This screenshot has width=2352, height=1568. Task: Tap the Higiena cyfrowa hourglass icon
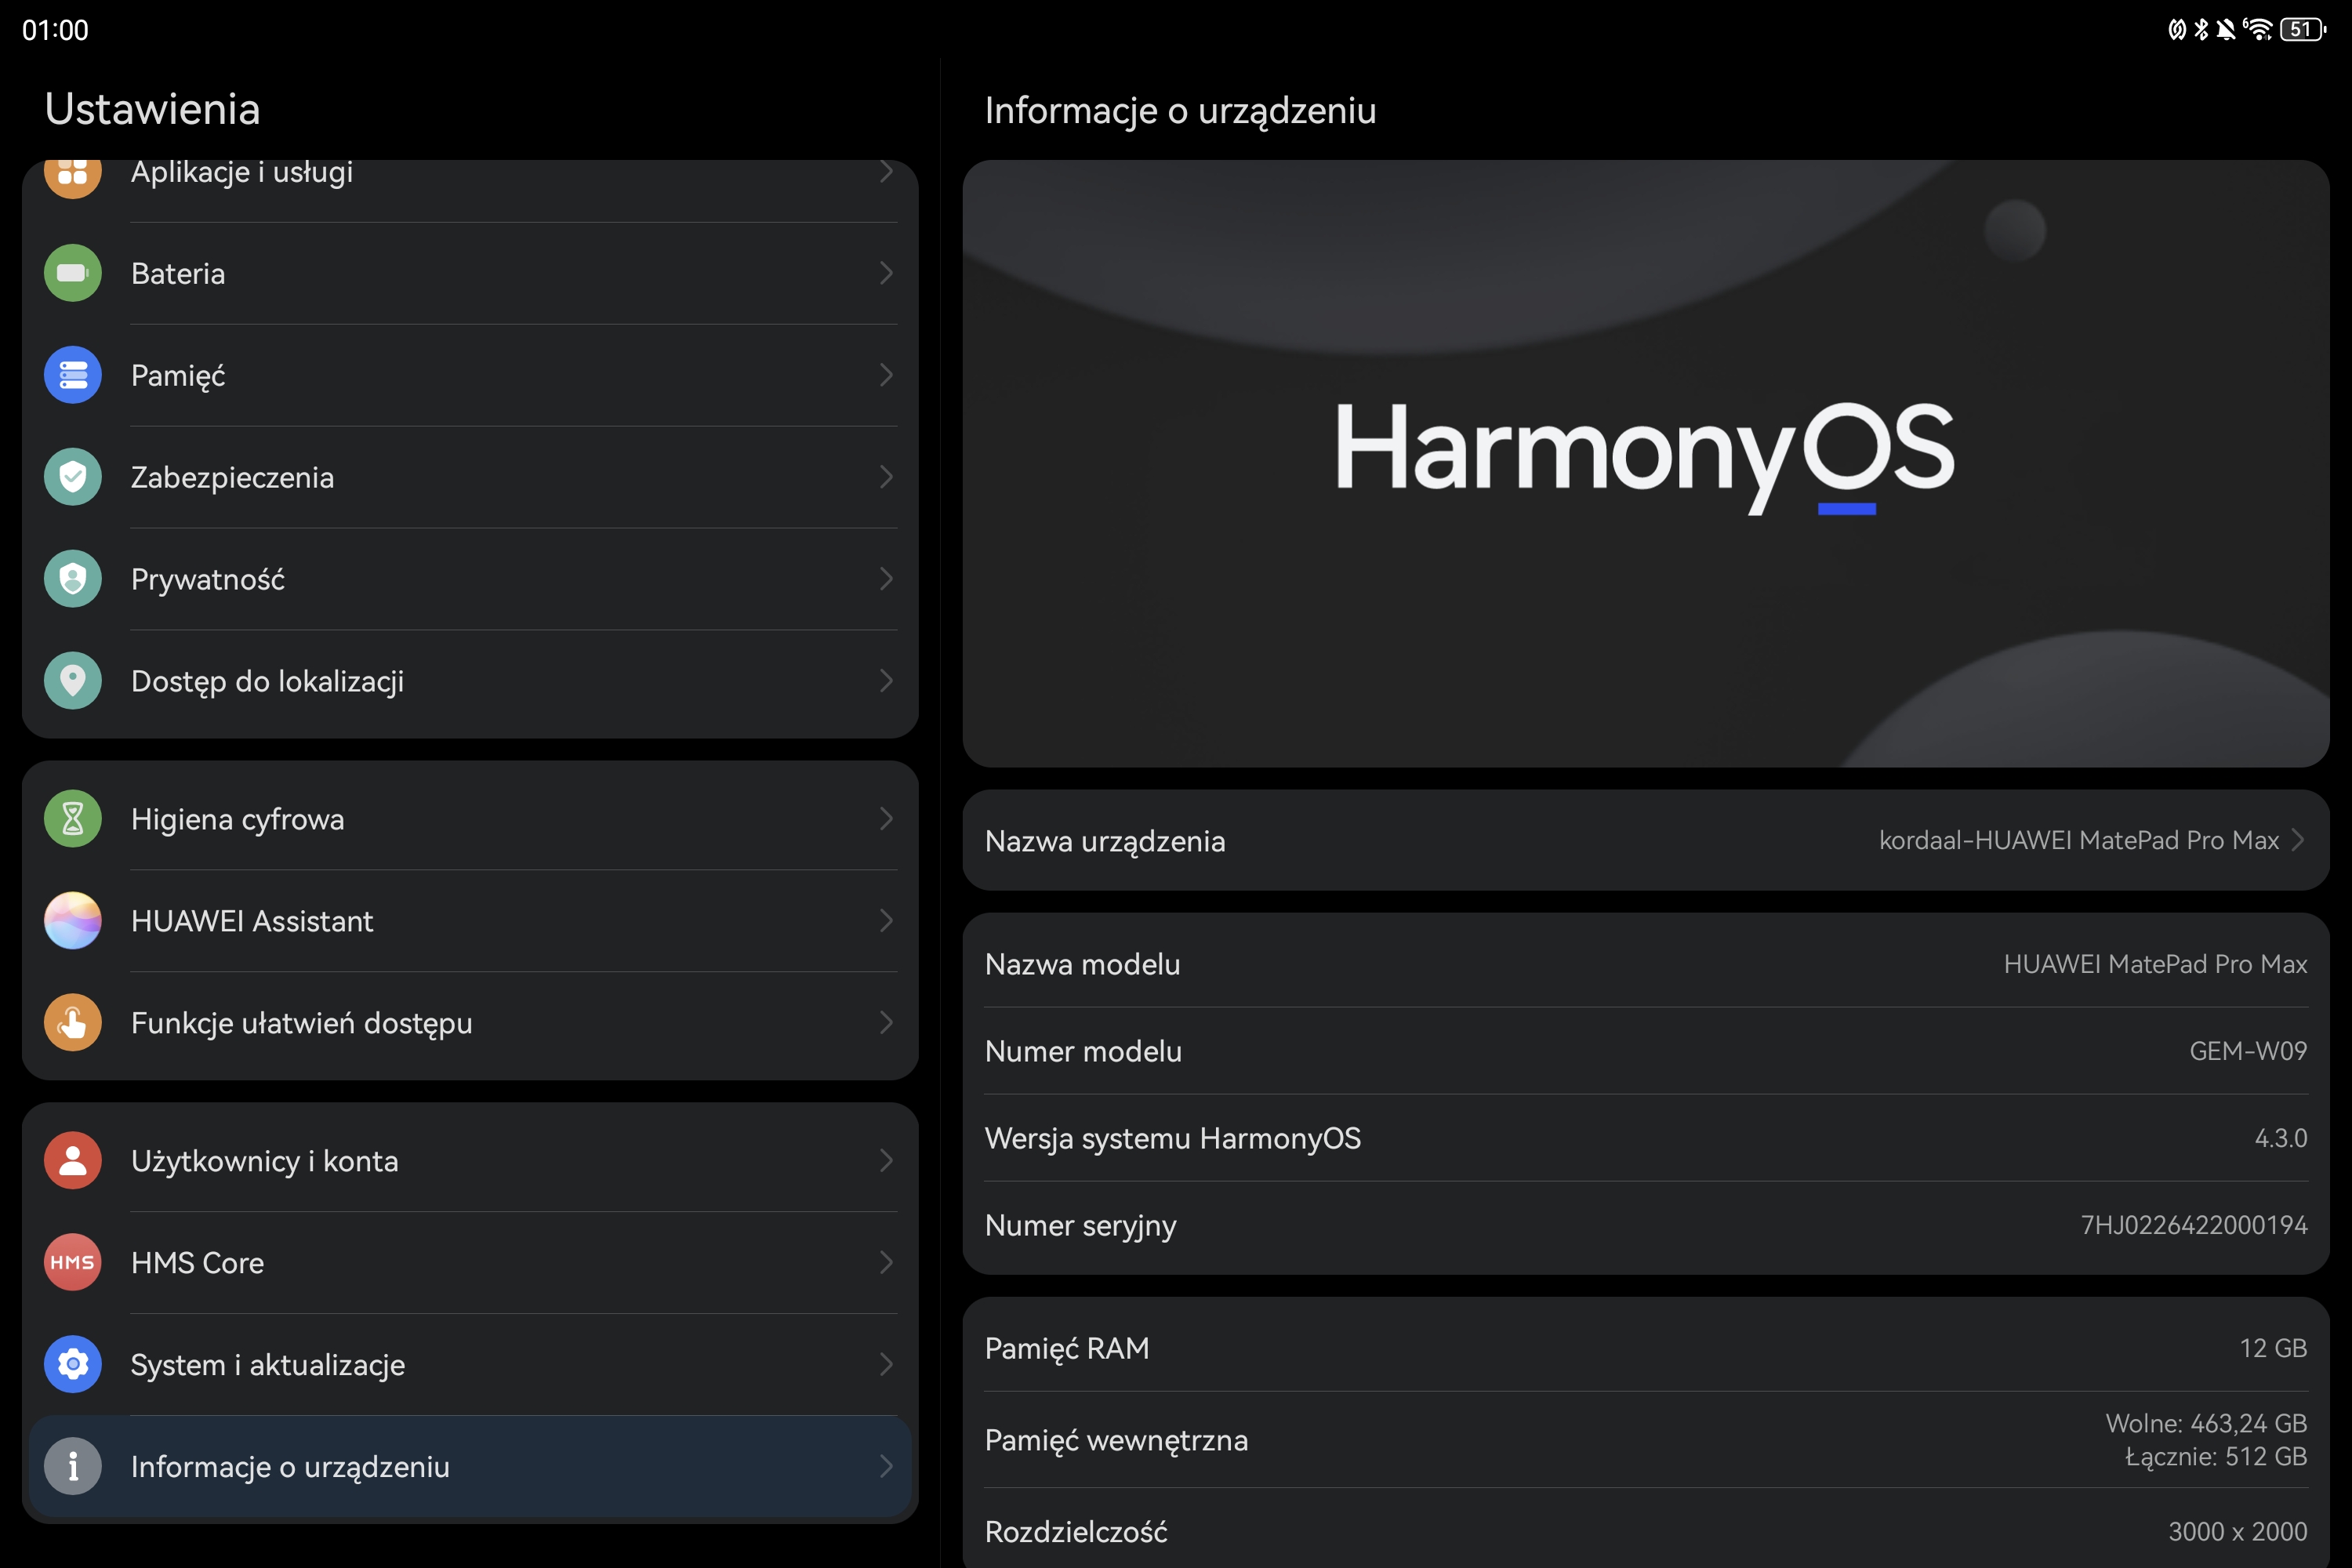73,819
